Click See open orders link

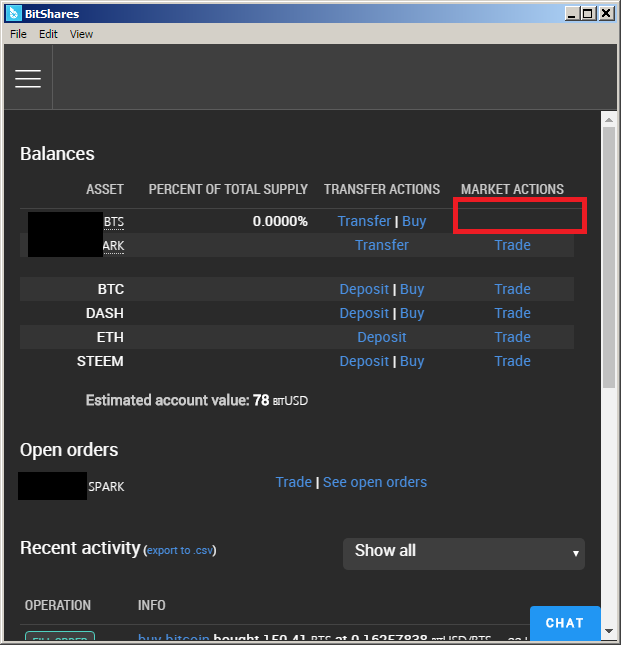coord(375,482)
